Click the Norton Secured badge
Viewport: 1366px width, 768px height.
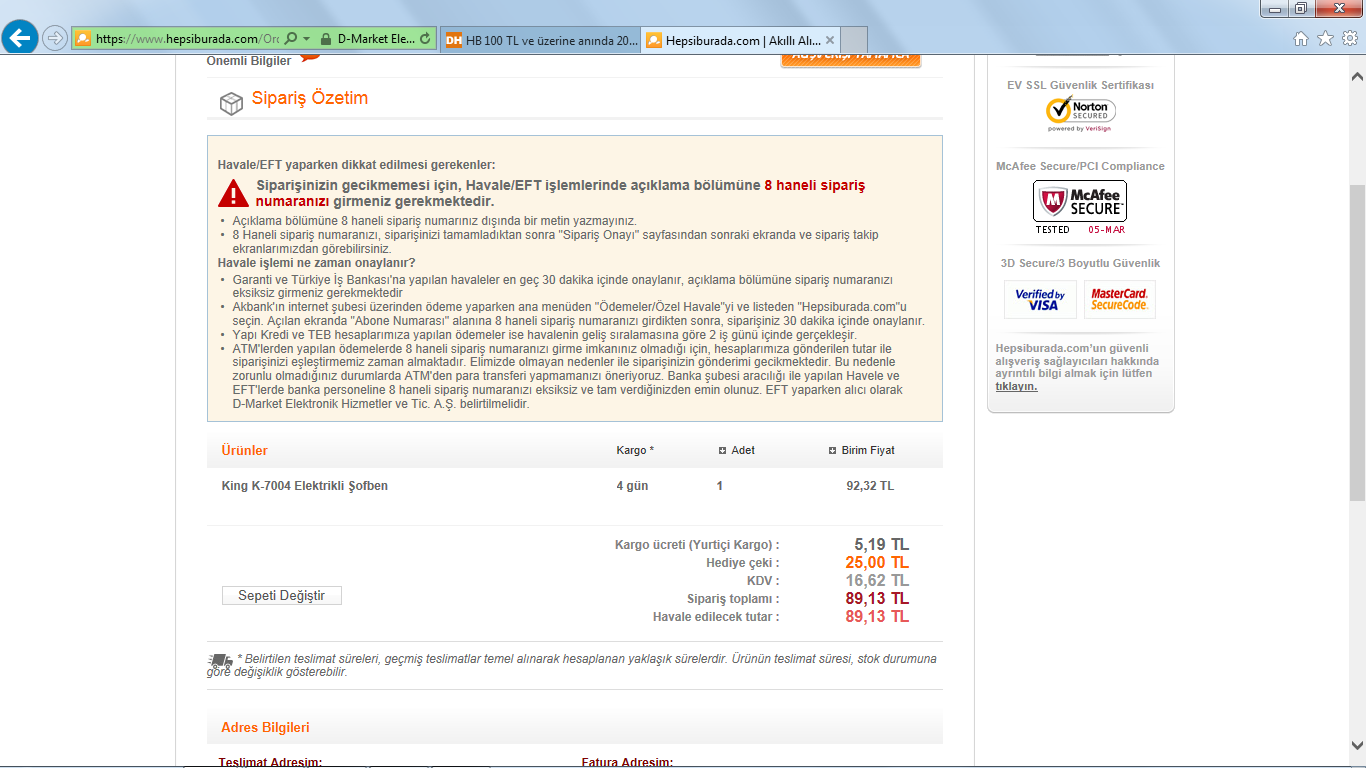[1080, 114]
